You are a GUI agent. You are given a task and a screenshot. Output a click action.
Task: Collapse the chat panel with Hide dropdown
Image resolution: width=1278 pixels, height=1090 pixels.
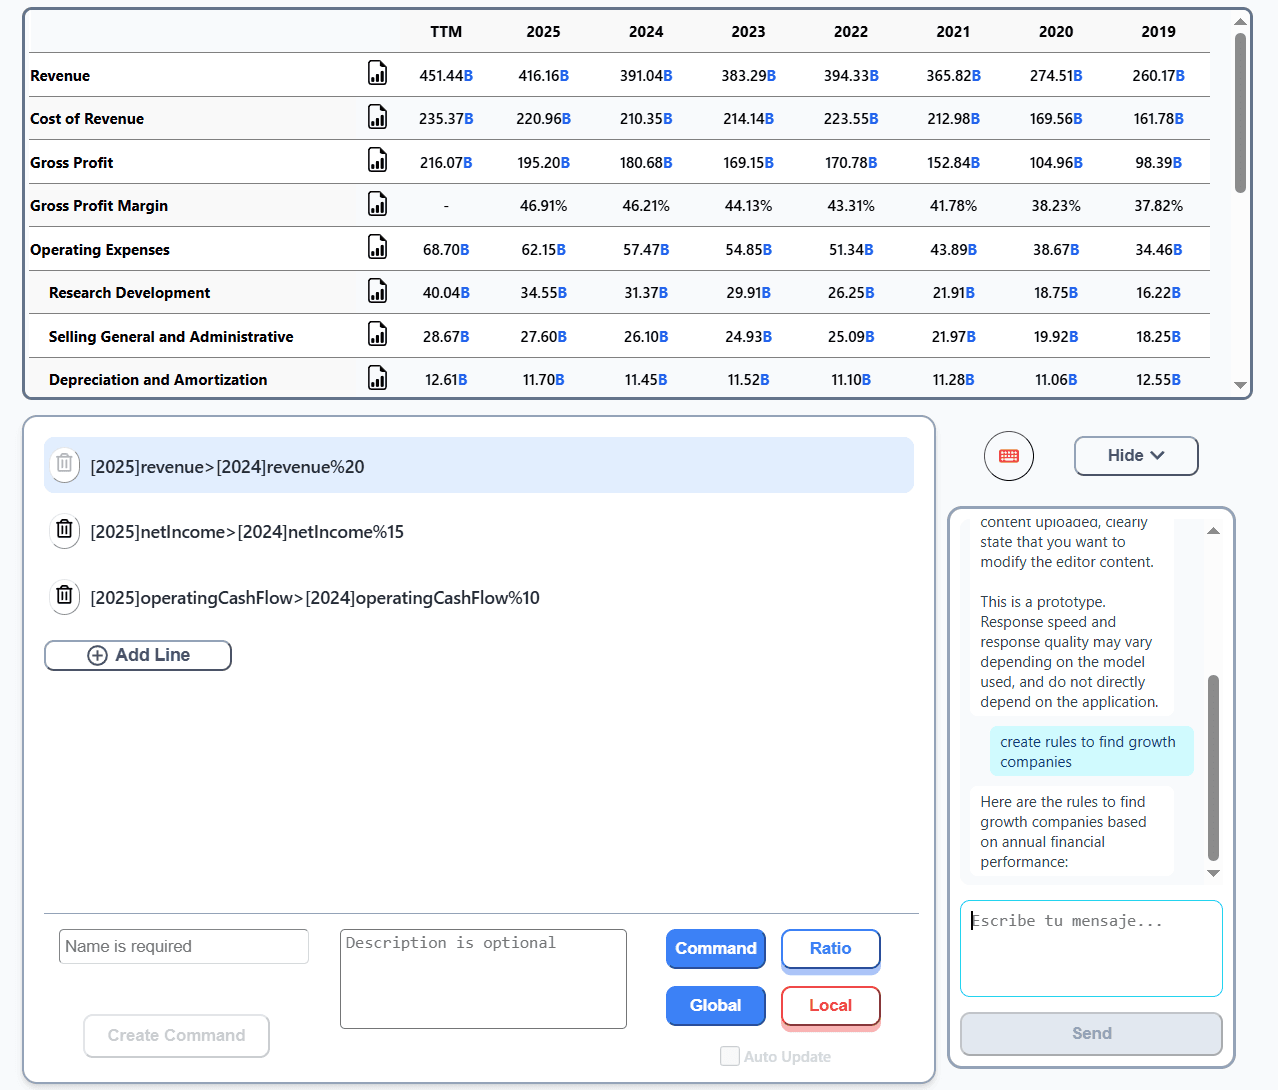pyautogui.click(x=1136, y=456)
